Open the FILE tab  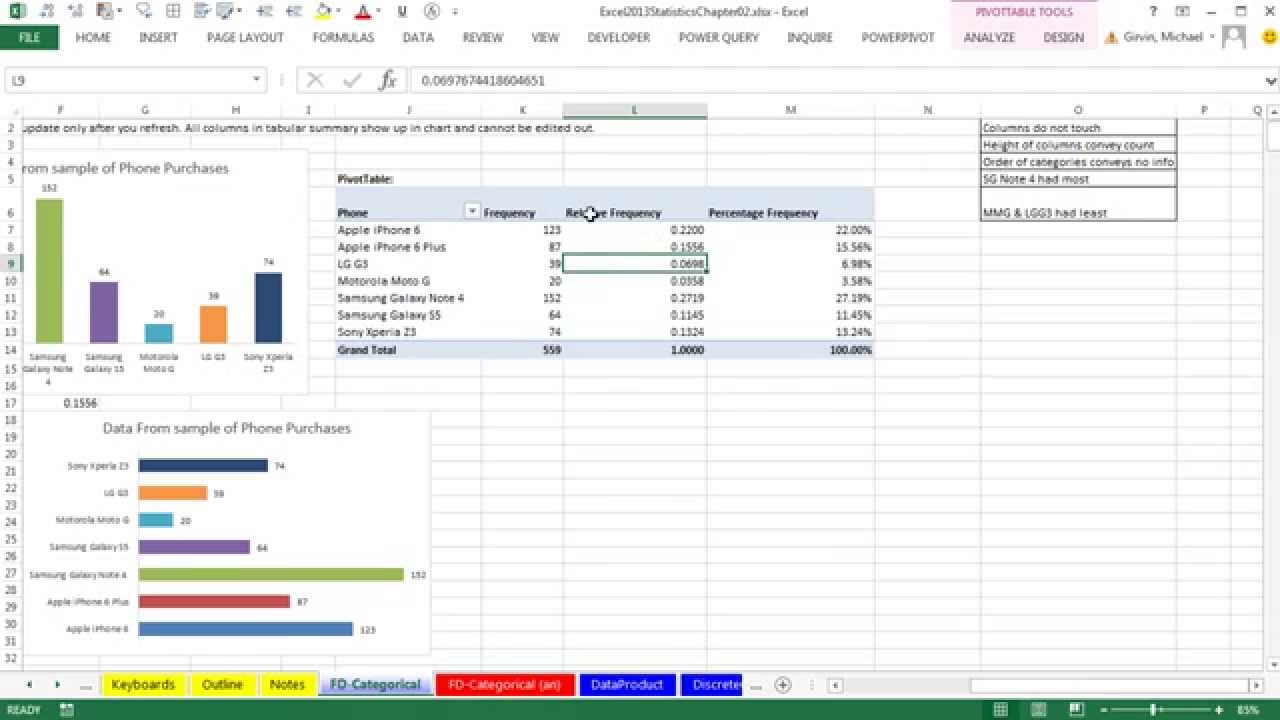pos(29,37)
